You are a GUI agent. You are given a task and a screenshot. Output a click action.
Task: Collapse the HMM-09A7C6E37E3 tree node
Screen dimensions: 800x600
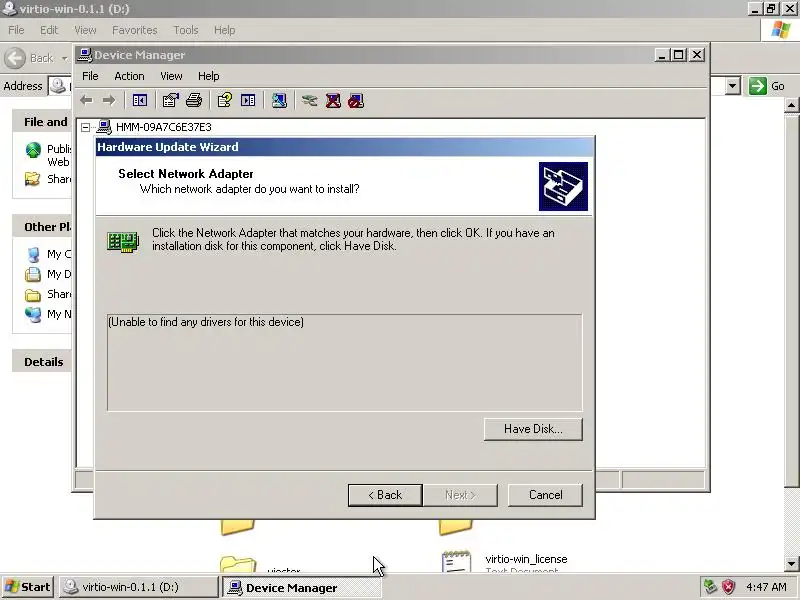[86, 127]
